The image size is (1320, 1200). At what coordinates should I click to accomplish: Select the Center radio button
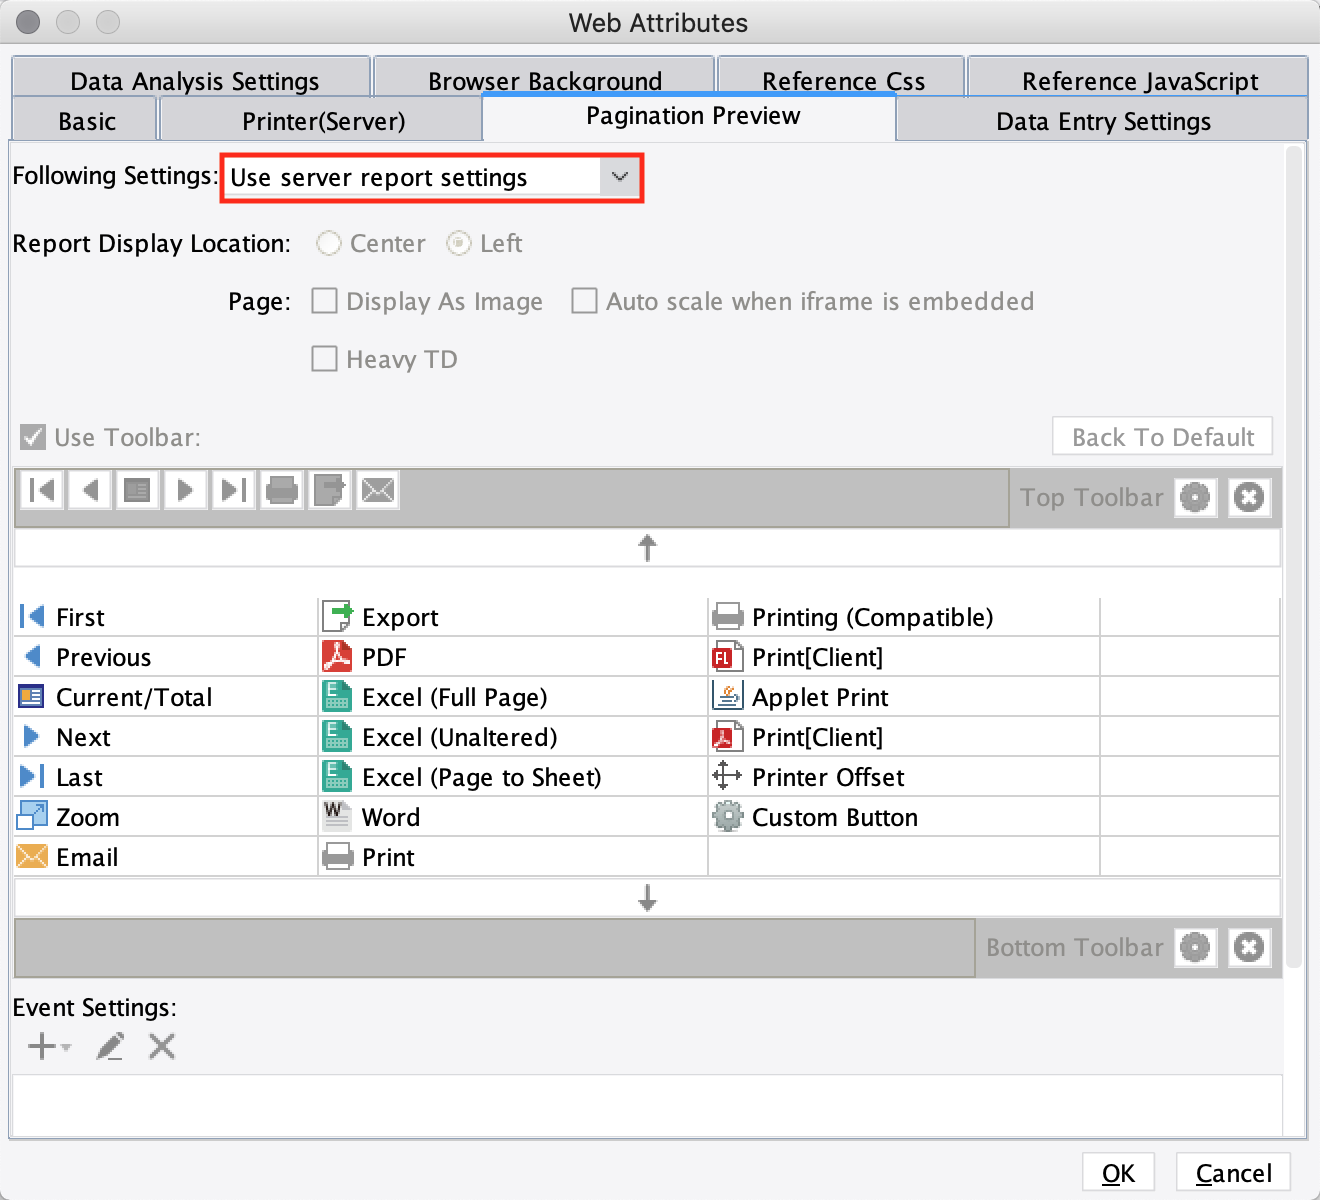(328, 243)
